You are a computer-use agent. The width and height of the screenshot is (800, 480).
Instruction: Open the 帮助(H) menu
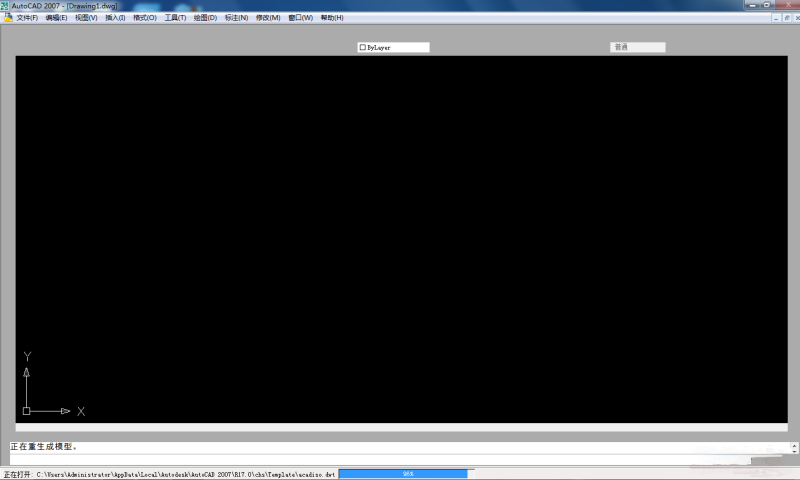(332, 17)
